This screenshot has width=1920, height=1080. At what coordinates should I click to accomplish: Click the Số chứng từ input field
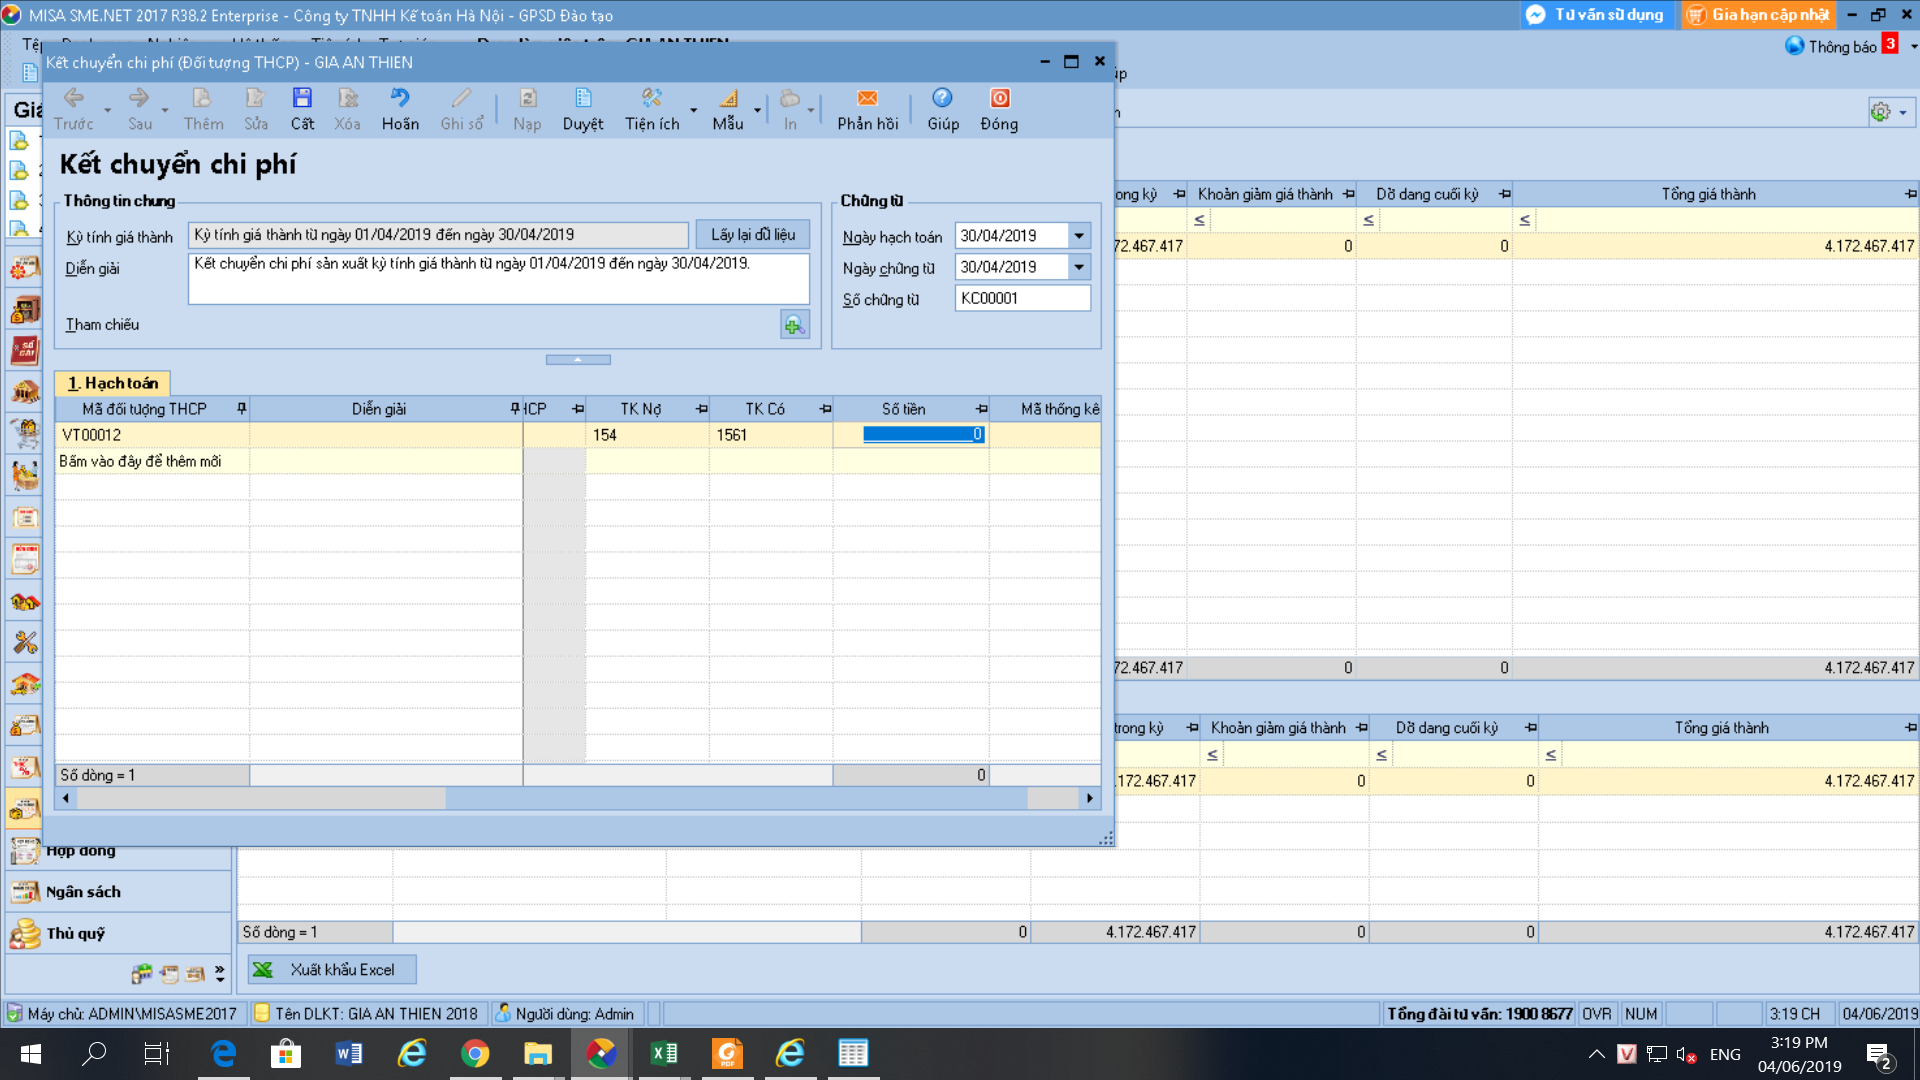[1021, 298]
